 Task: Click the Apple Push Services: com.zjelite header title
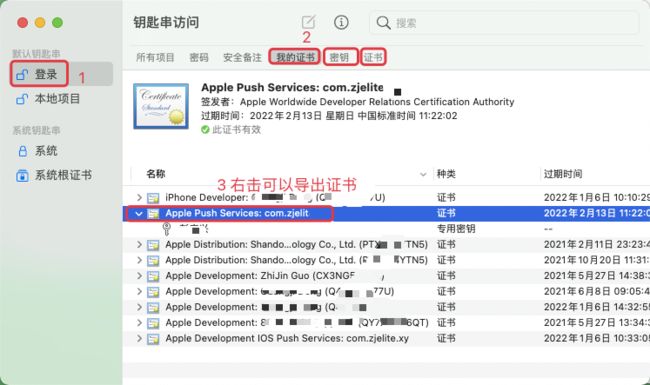(292, 87)
